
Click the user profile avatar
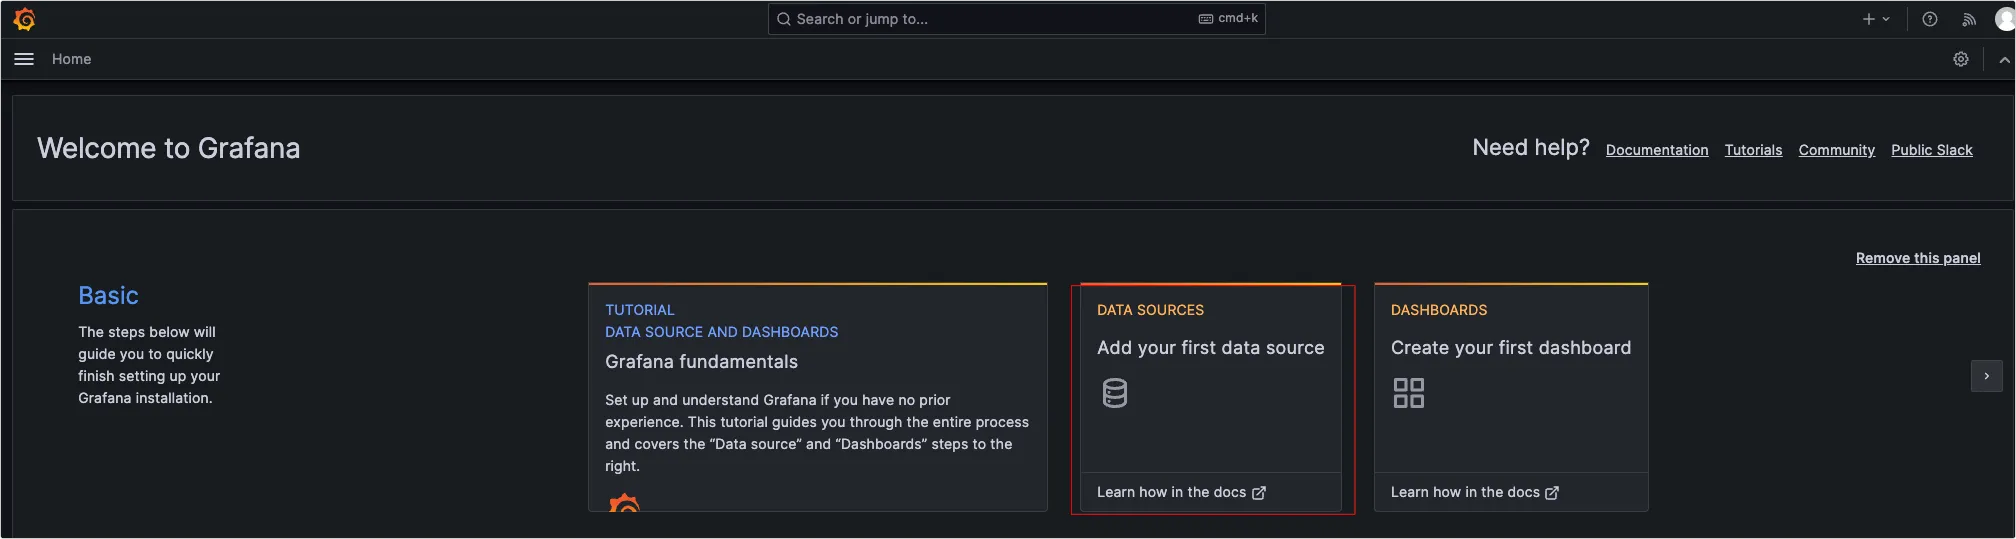(2004, 19)
